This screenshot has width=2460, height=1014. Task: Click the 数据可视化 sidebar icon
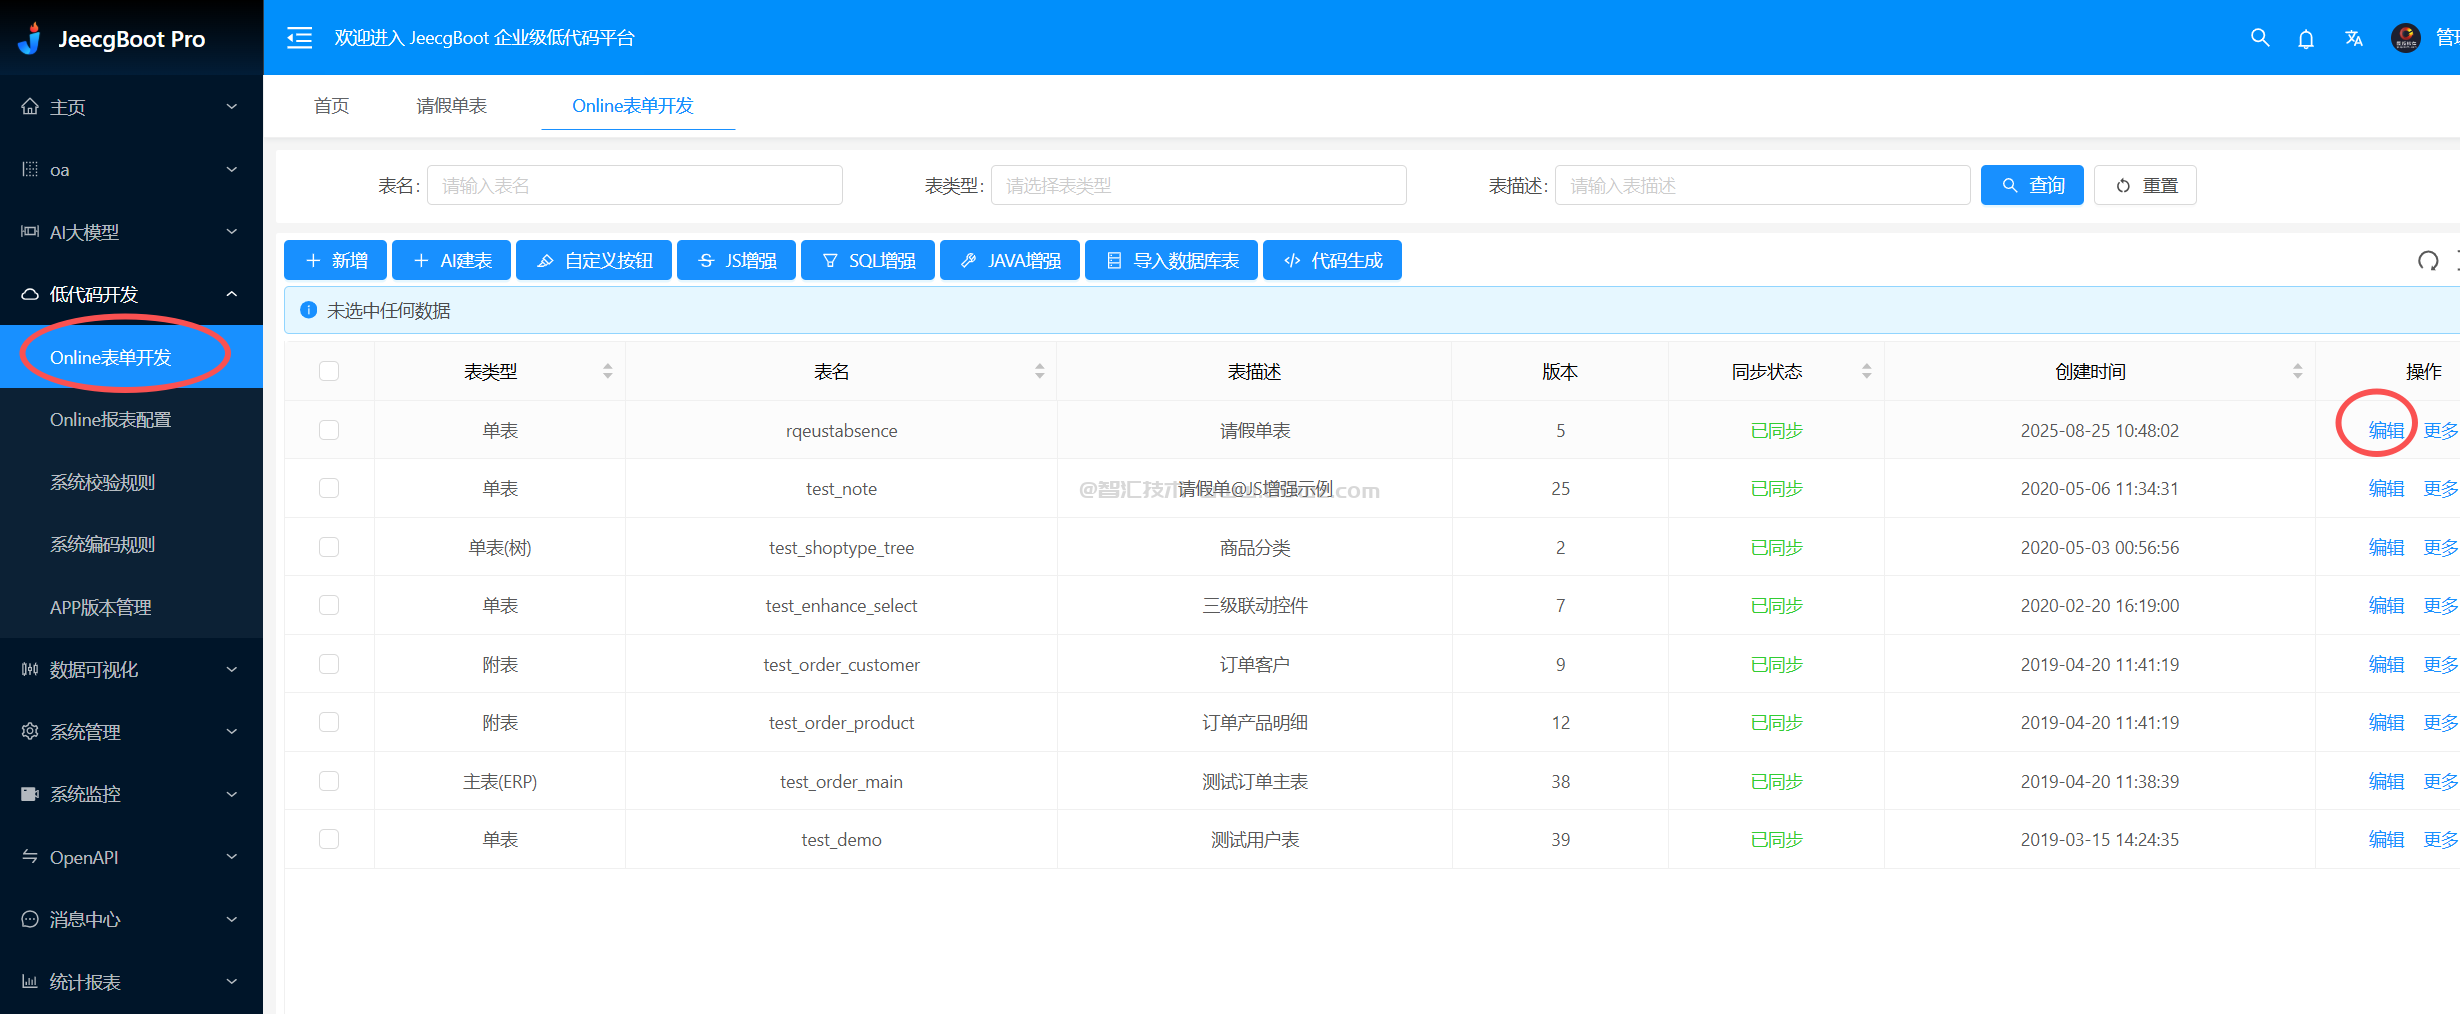[30, 669]
